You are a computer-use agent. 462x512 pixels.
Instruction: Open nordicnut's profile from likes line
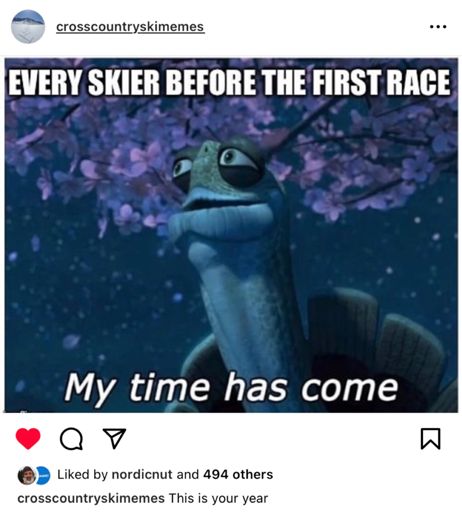pyautogui.click(x=142, y=474)
